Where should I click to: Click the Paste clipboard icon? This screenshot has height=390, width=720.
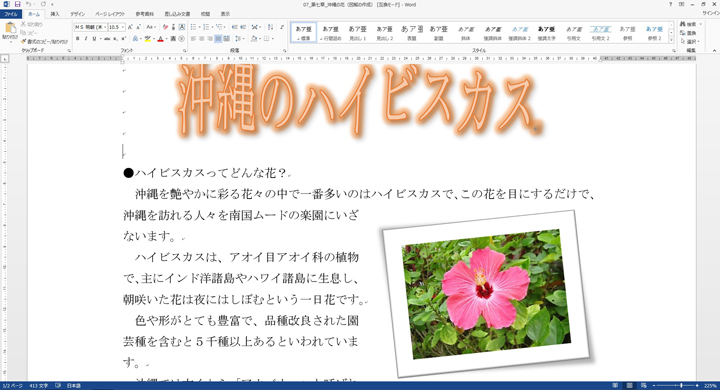click(x=10, y=31)
